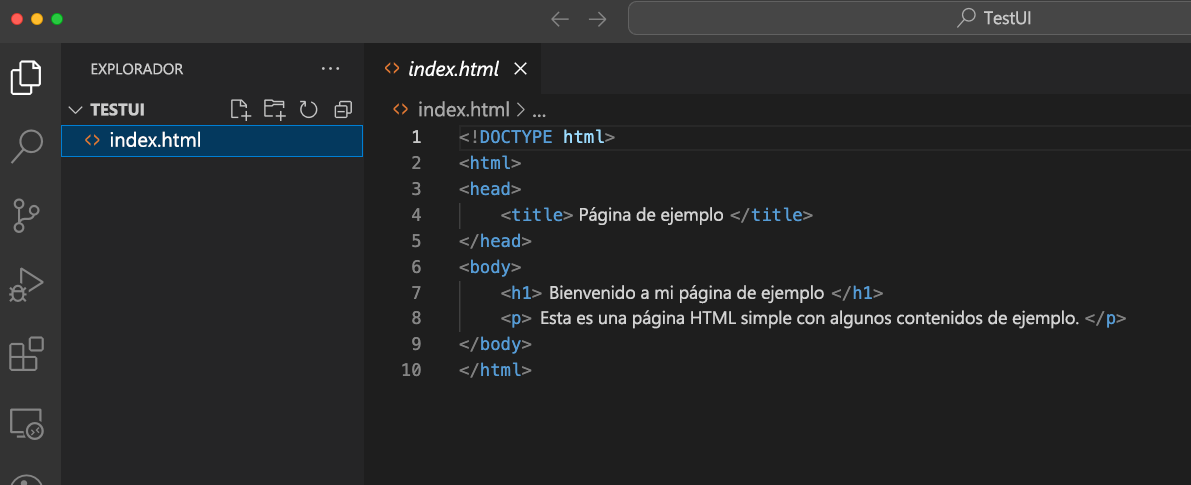Go forward with the navigation arrow
1191x485 pixels.
(x=598, y=19)
